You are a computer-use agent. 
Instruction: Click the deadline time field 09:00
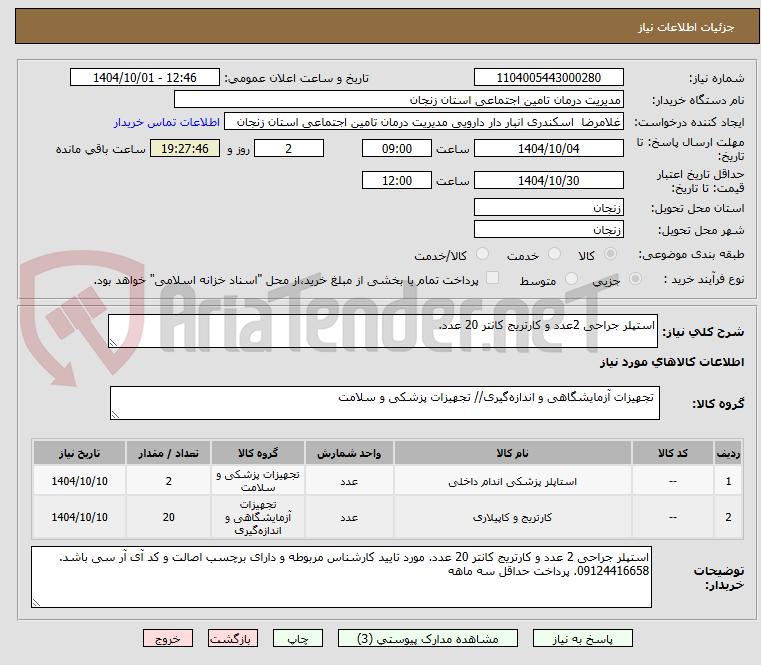point(397,149)
